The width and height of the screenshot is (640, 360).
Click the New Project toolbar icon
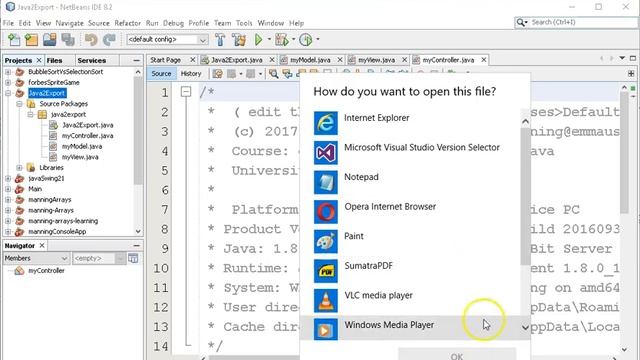click(x=31, y=40)
